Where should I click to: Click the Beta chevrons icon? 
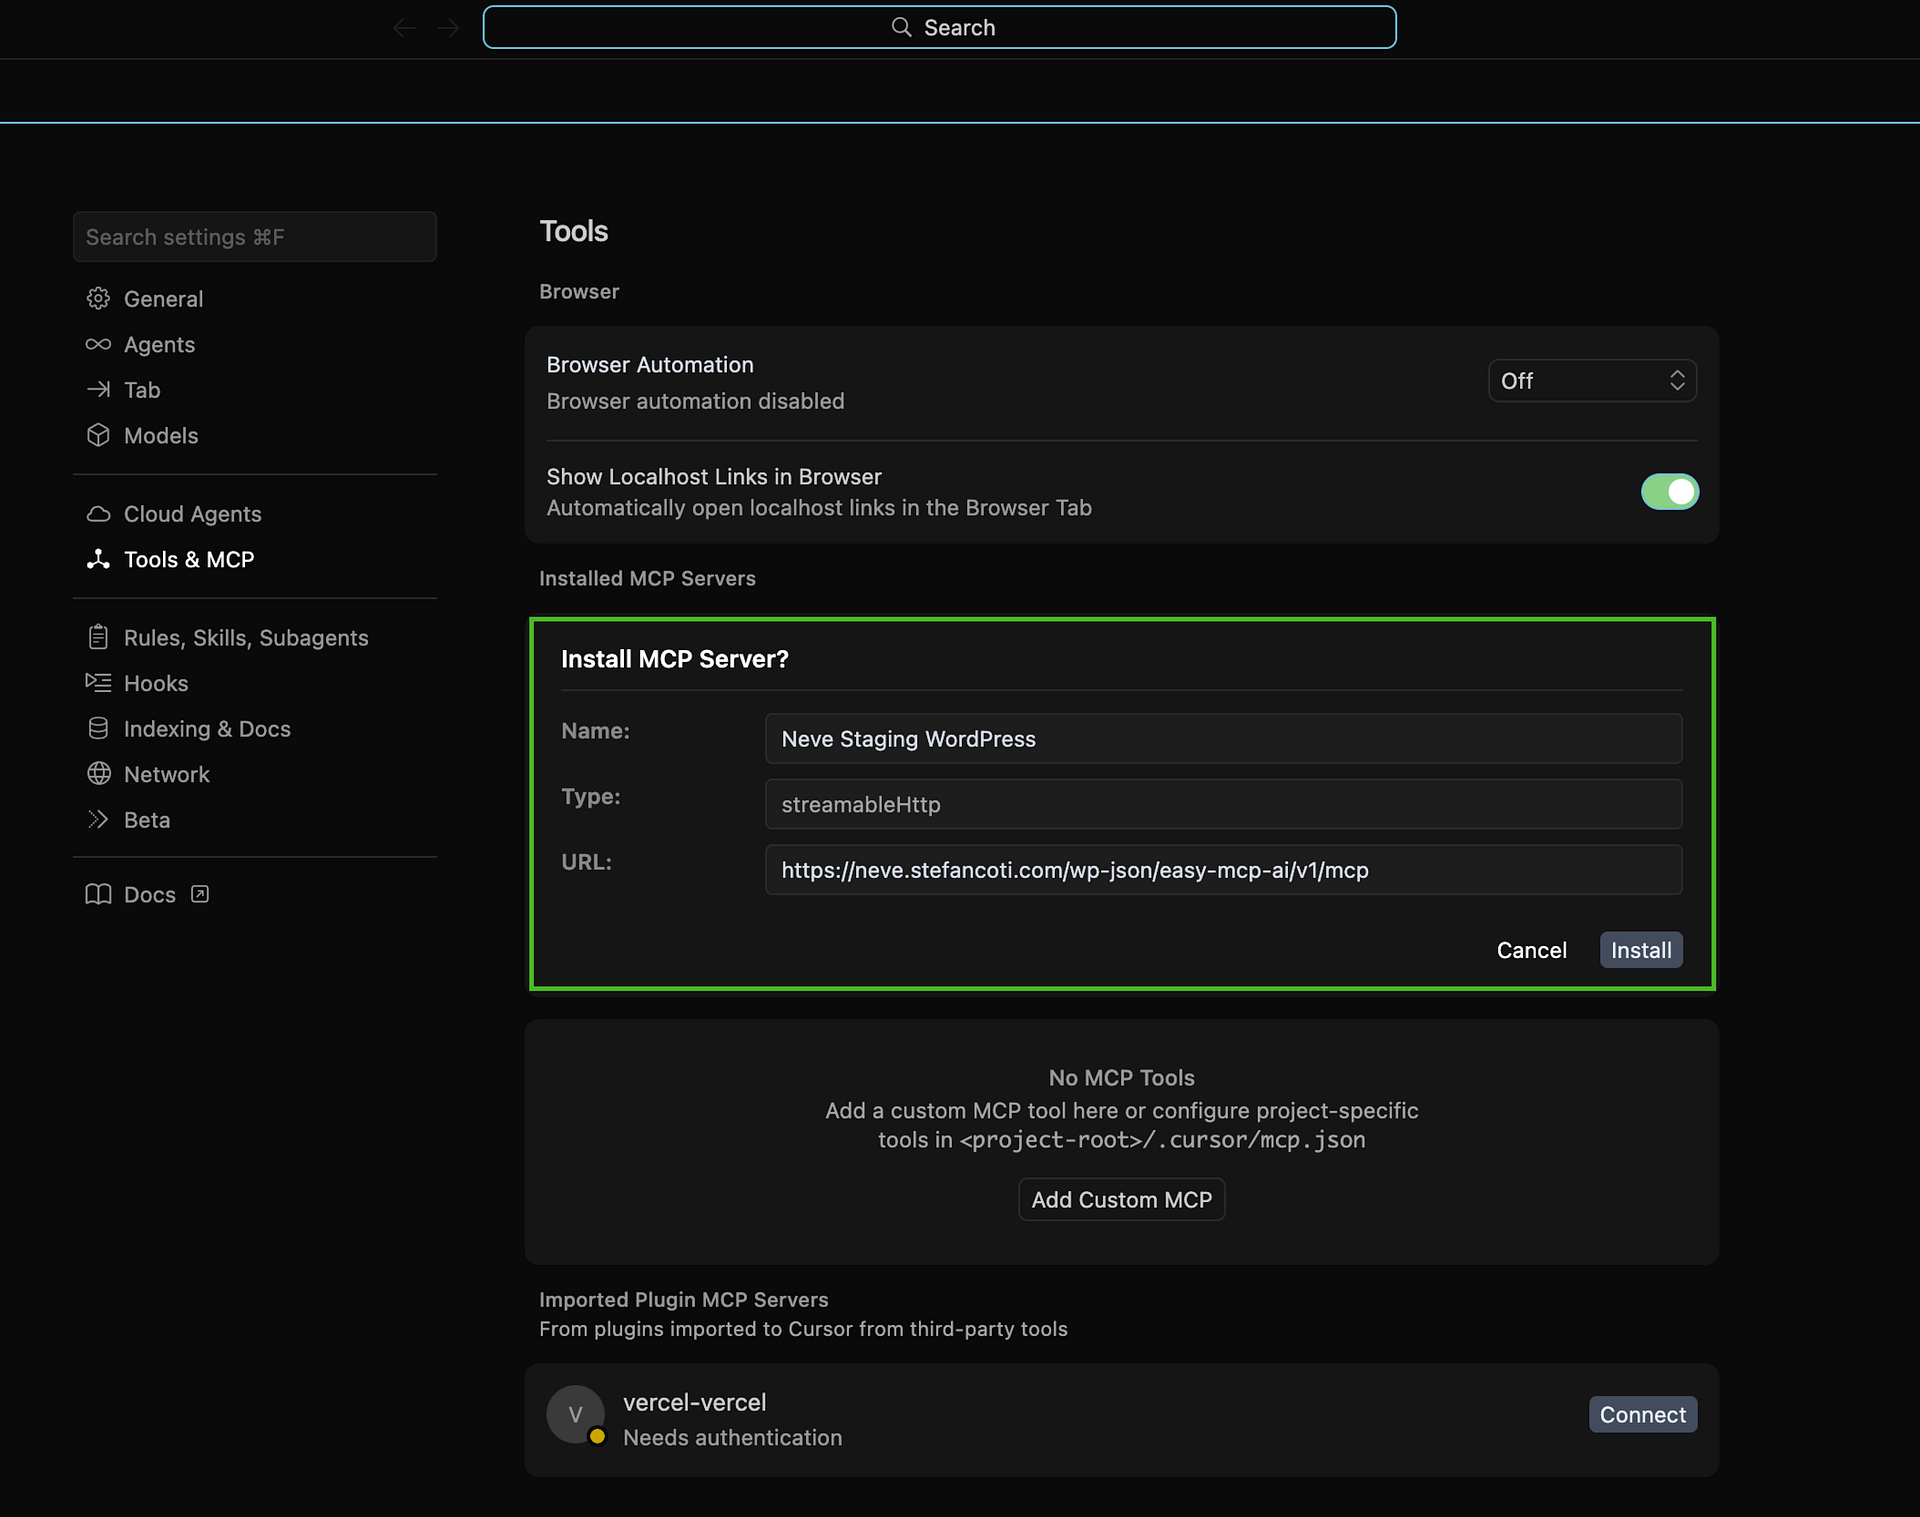click(x=98, y=819)
